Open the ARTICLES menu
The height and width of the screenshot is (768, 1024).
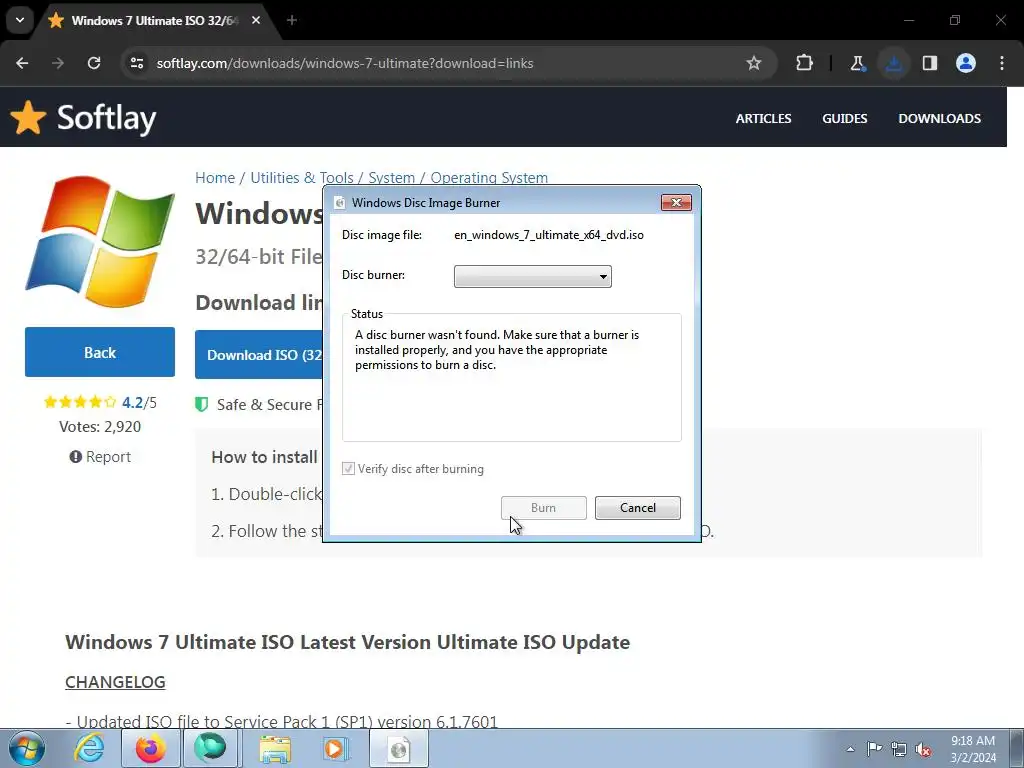point(763,119)
